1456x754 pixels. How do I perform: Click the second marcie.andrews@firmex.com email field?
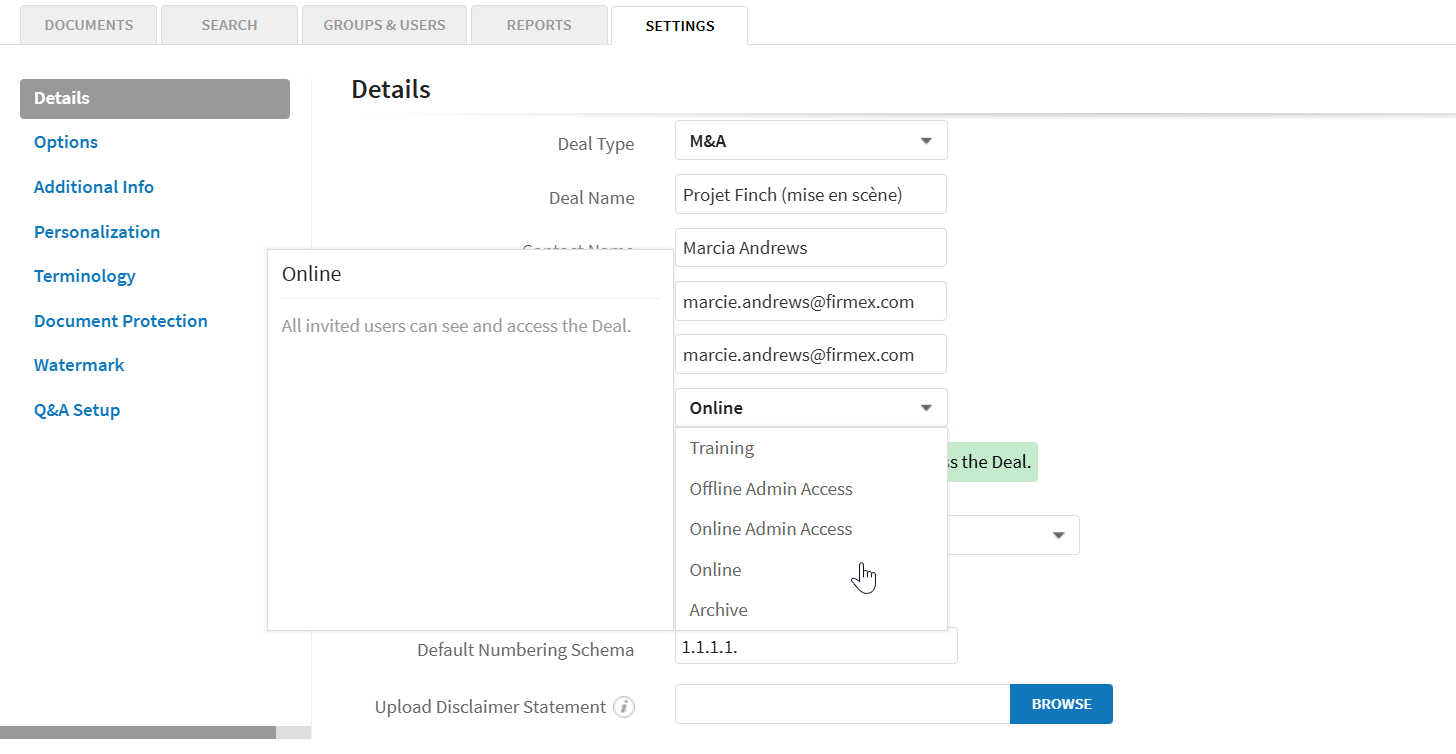tap(811, 354)
